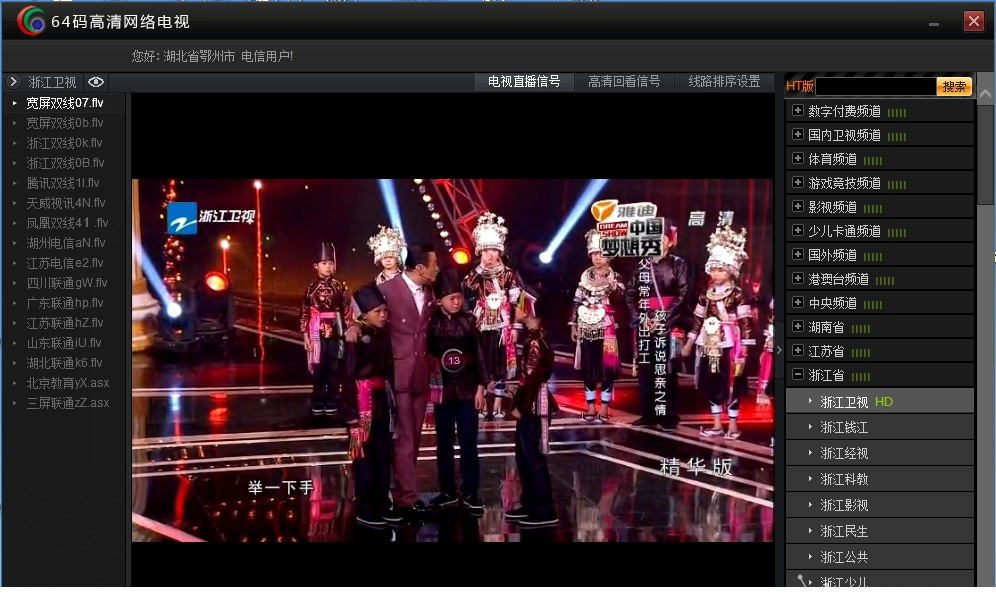Click the channel search input field
The image size is (996, 610).
[875, 86]
